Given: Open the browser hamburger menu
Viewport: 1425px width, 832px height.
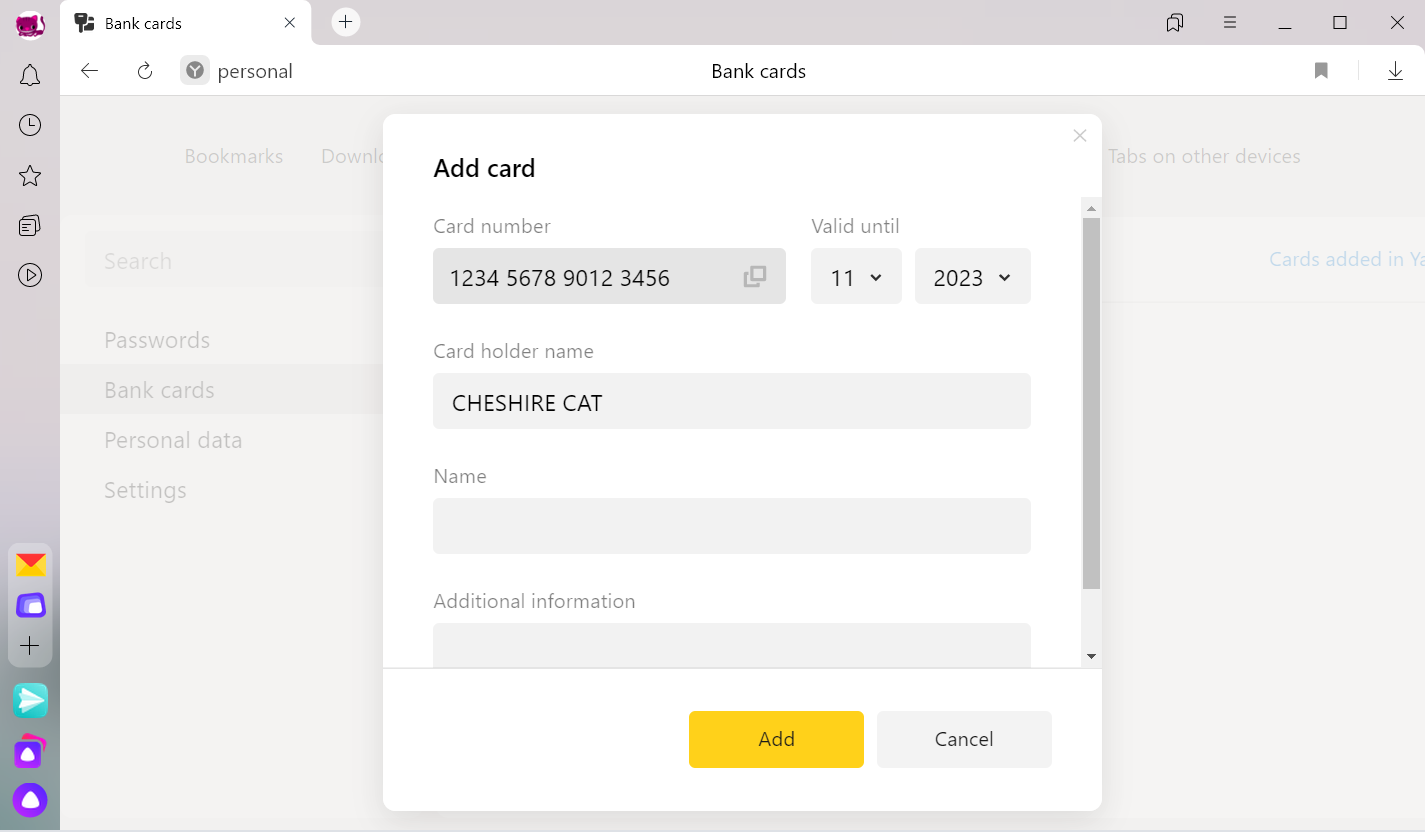Looking at the screenshot, I should [x=1230, y=22].
